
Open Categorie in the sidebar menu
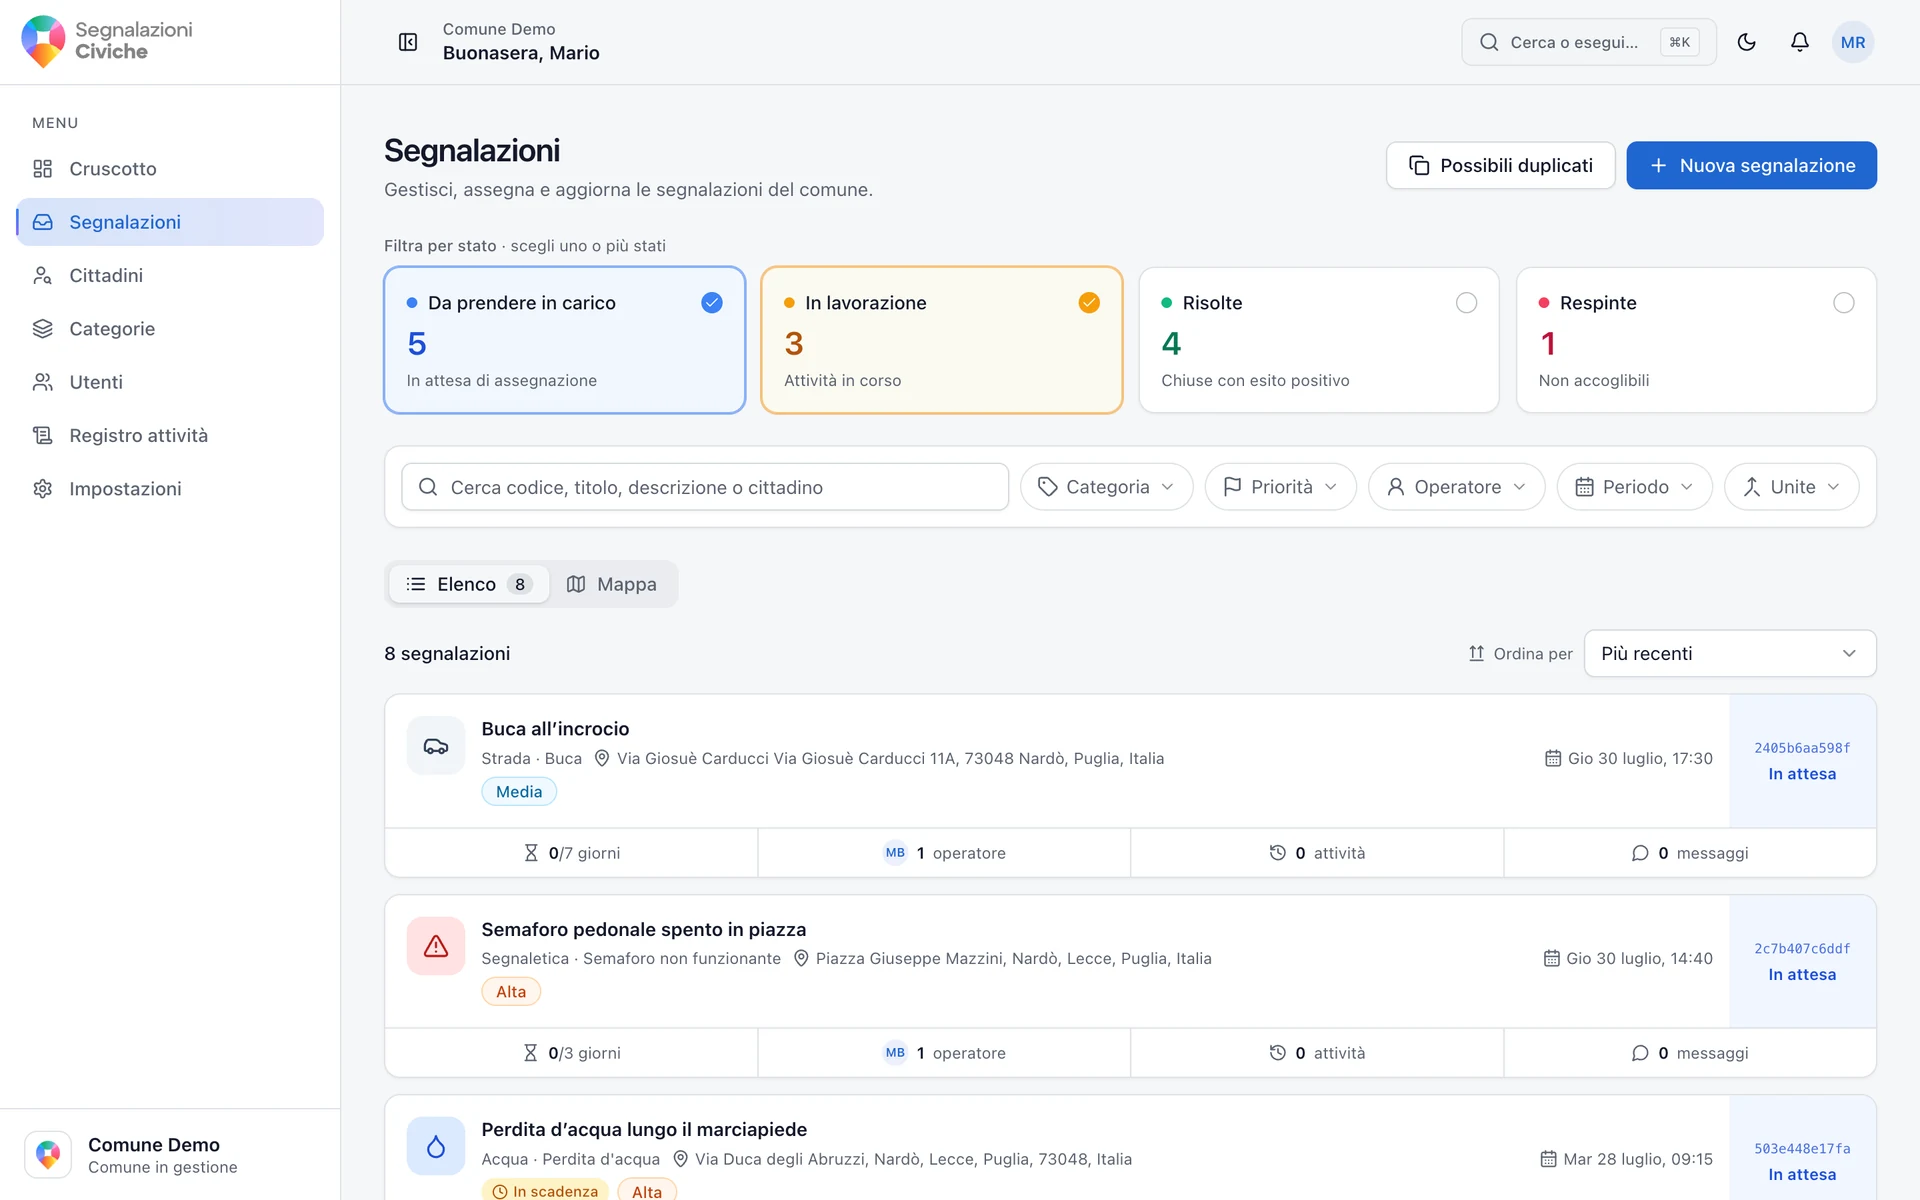tap(170, 329)
